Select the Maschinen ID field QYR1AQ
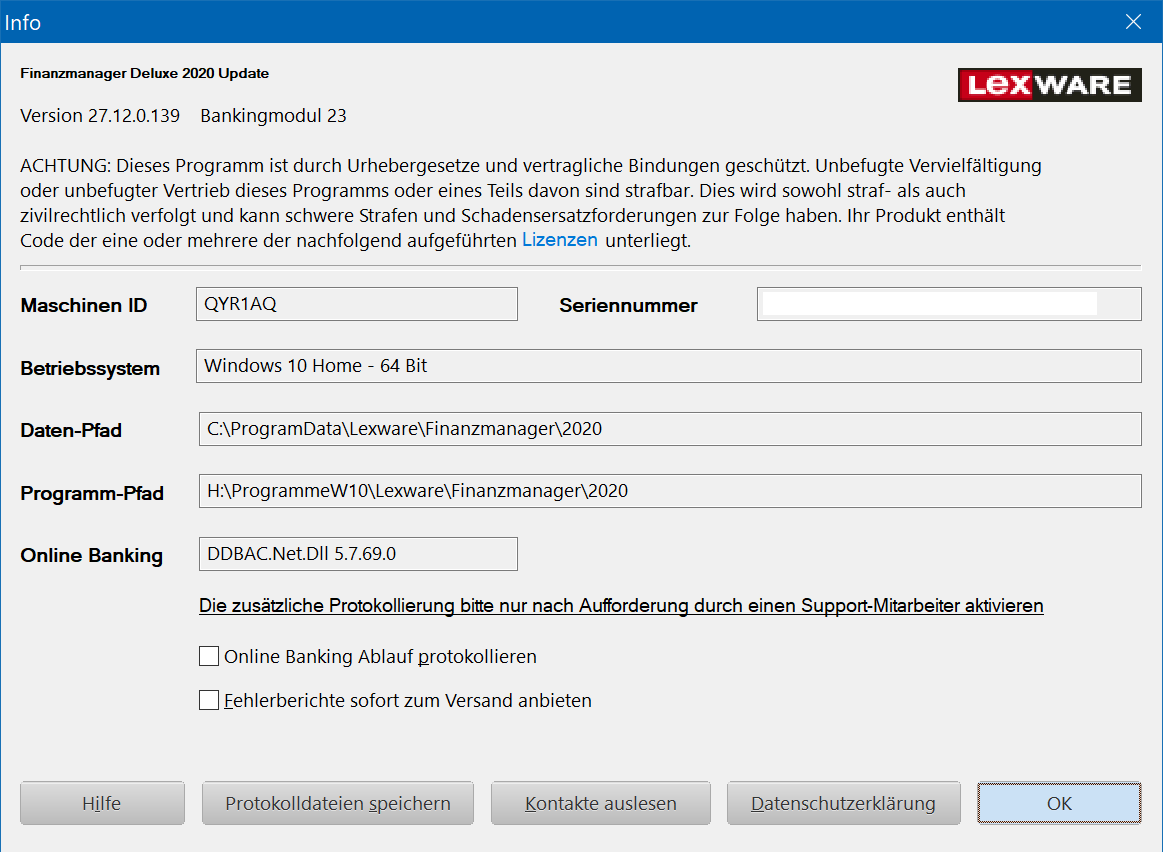 (x=356, y=304)
